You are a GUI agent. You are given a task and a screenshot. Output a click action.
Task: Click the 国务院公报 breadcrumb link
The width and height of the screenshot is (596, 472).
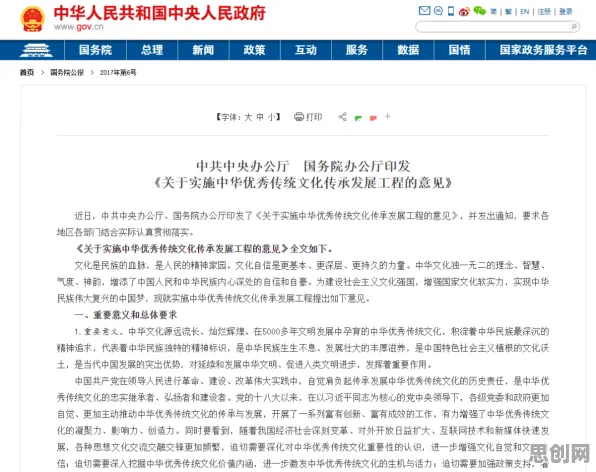(x=67, y=72)
